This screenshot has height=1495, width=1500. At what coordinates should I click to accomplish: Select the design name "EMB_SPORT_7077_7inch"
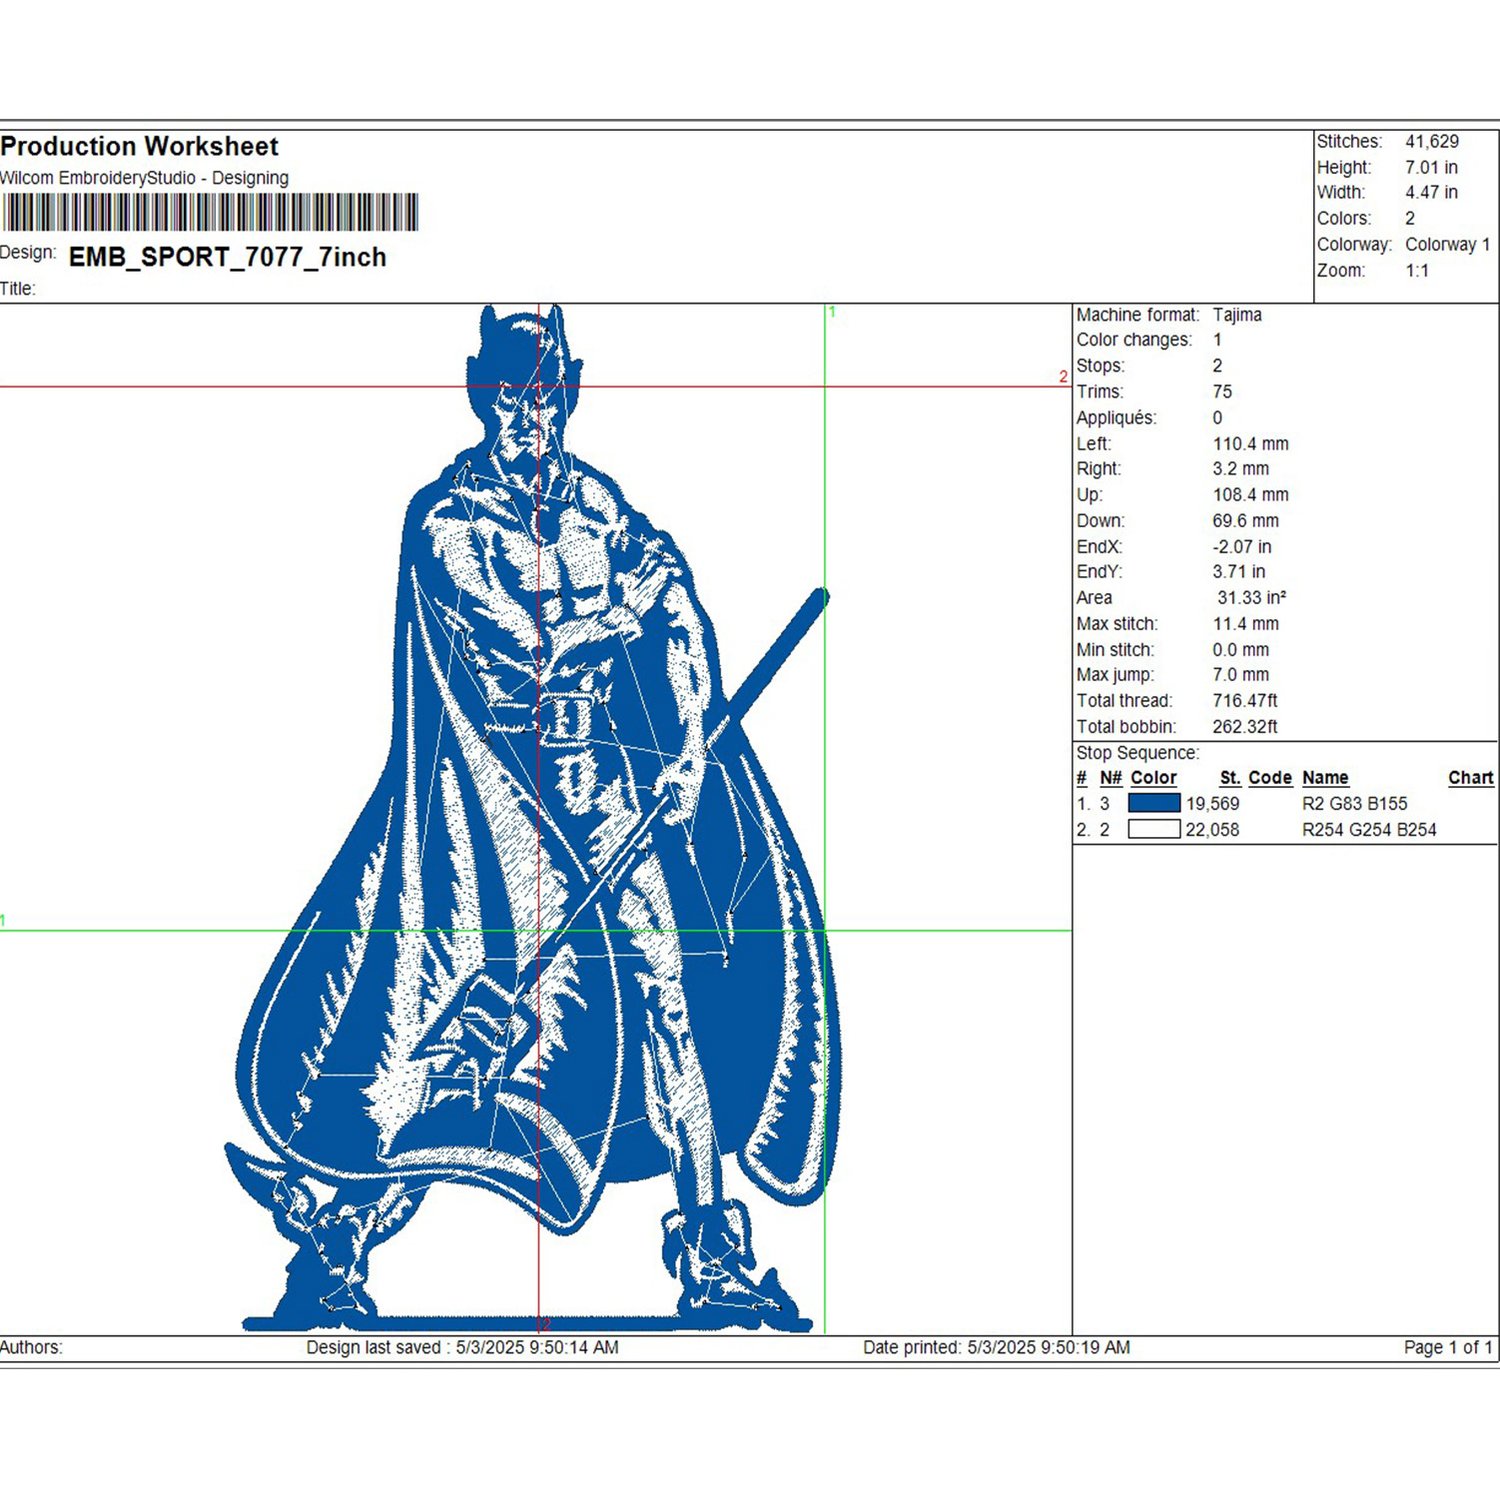227,258
